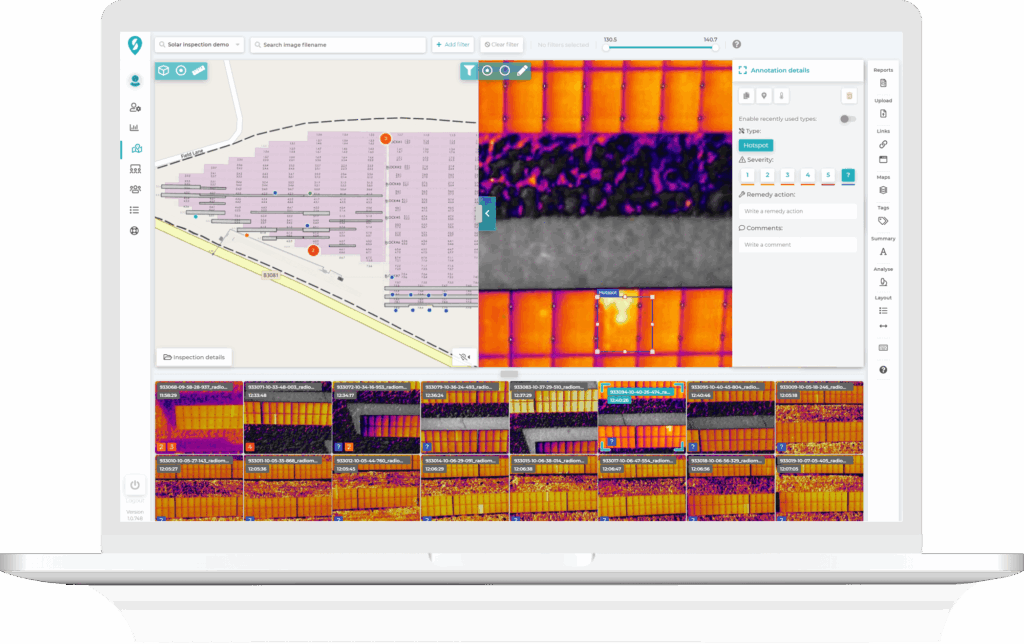The width and height of the screenshot is (1024, 644).
Task: Open the statistics chart sidebar item
Action: tap(134, 128)
